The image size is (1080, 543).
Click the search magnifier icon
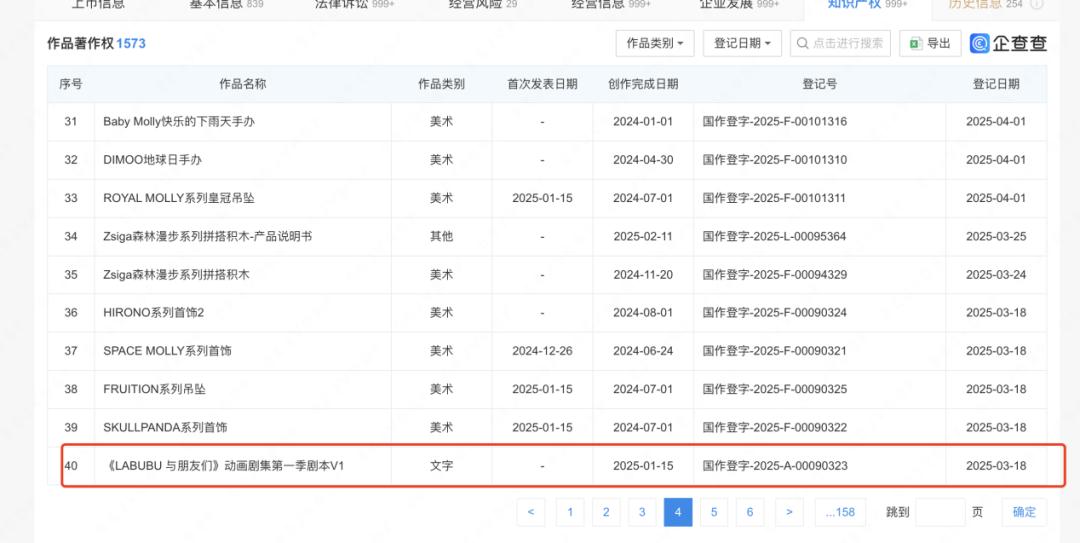802,43
